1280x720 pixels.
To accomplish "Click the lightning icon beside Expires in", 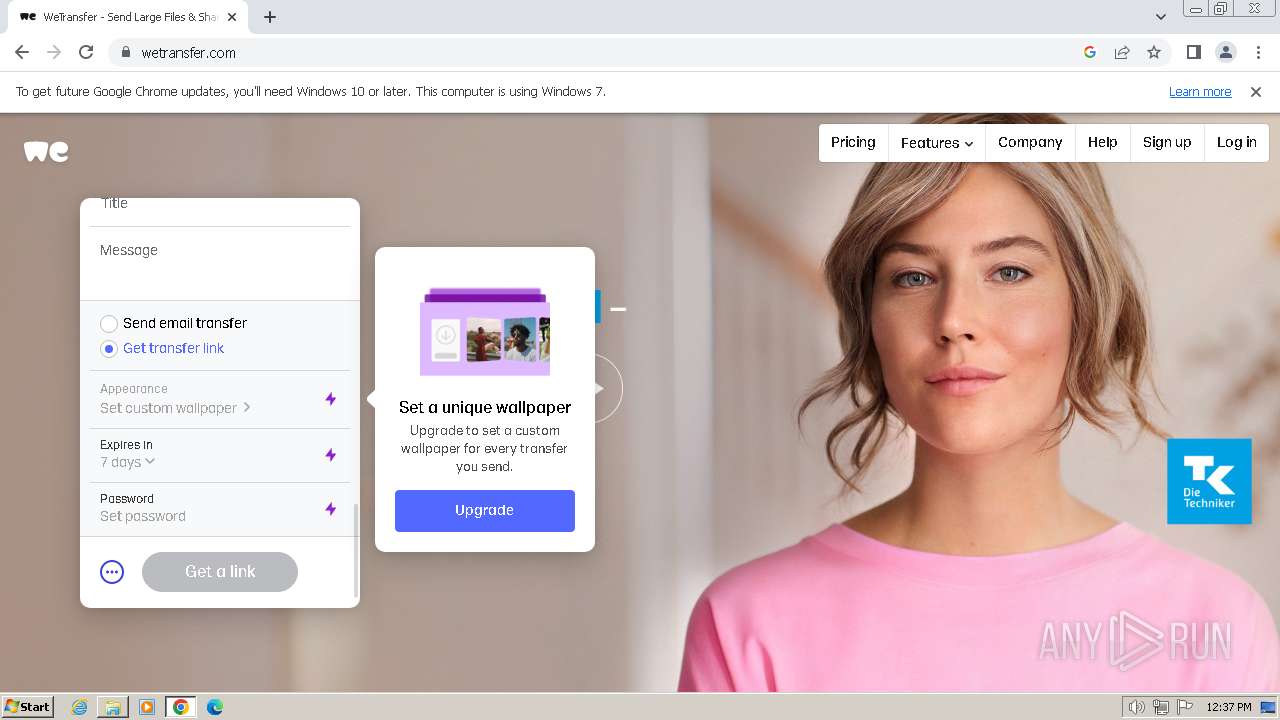I will tap(331, 455).
